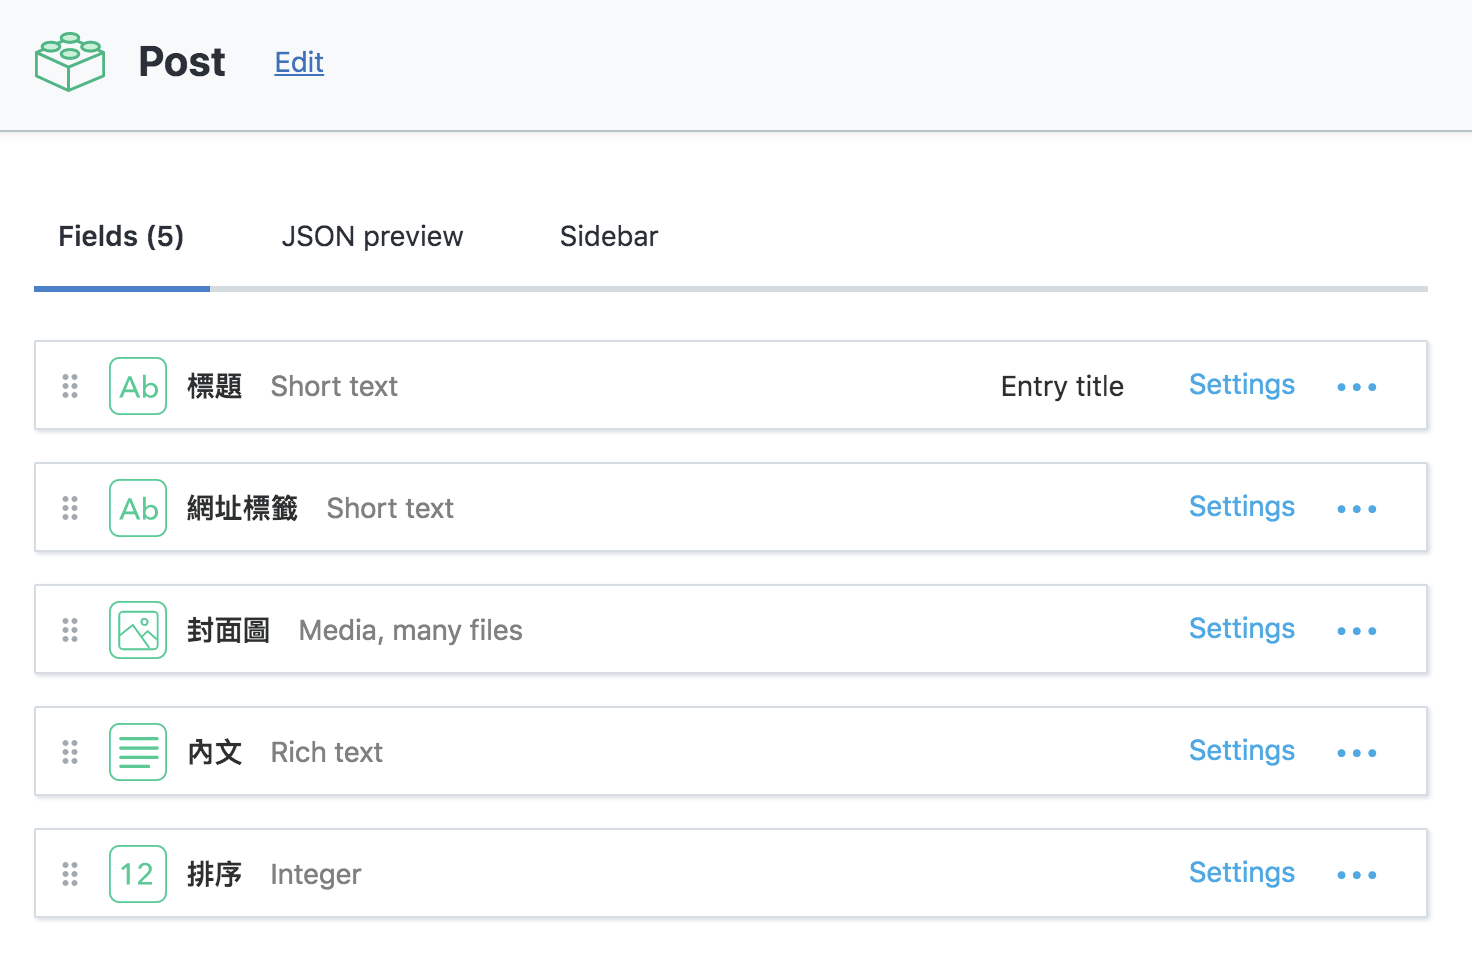
Task: Click the Short text icon for 標題
Action: 138,386
